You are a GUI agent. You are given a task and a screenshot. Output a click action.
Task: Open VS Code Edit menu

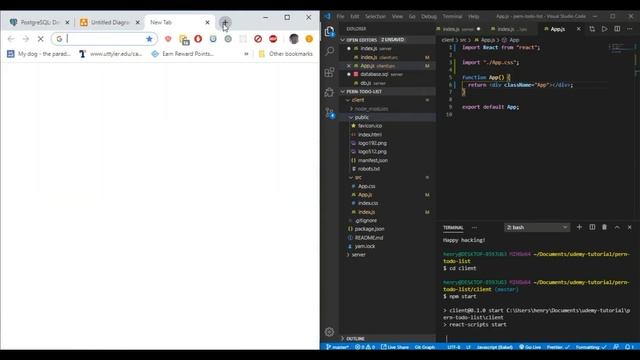[x=355, y=16]
